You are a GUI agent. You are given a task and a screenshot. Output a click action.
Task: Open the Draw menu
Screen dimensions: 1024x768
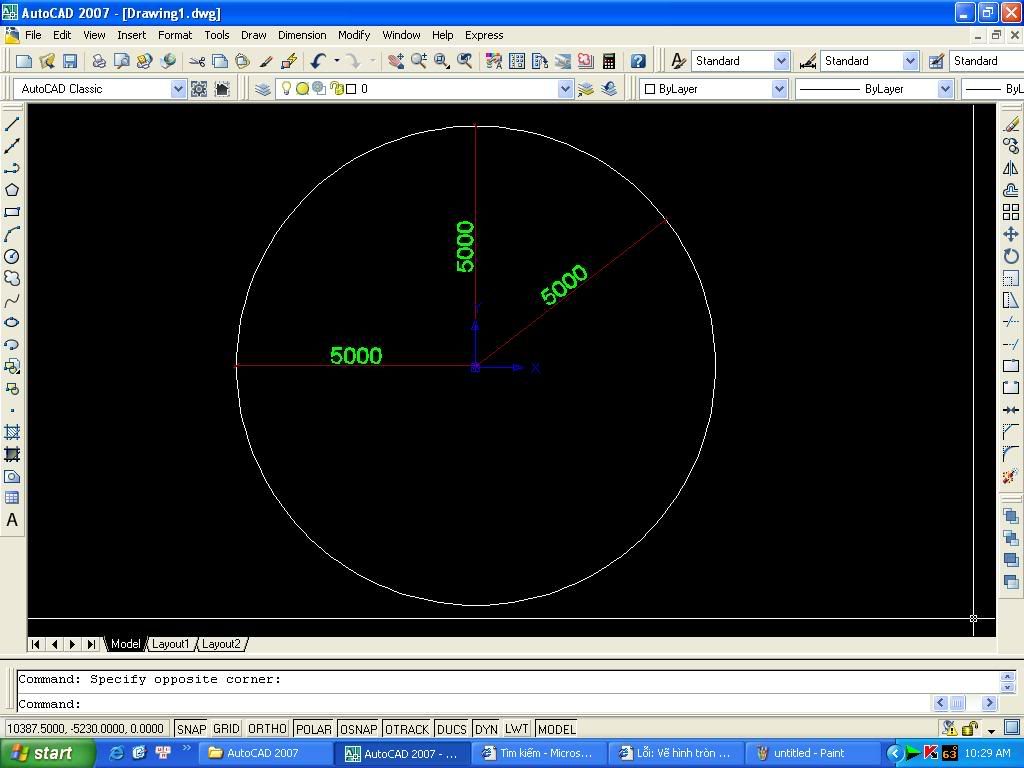tap(253, 35)
